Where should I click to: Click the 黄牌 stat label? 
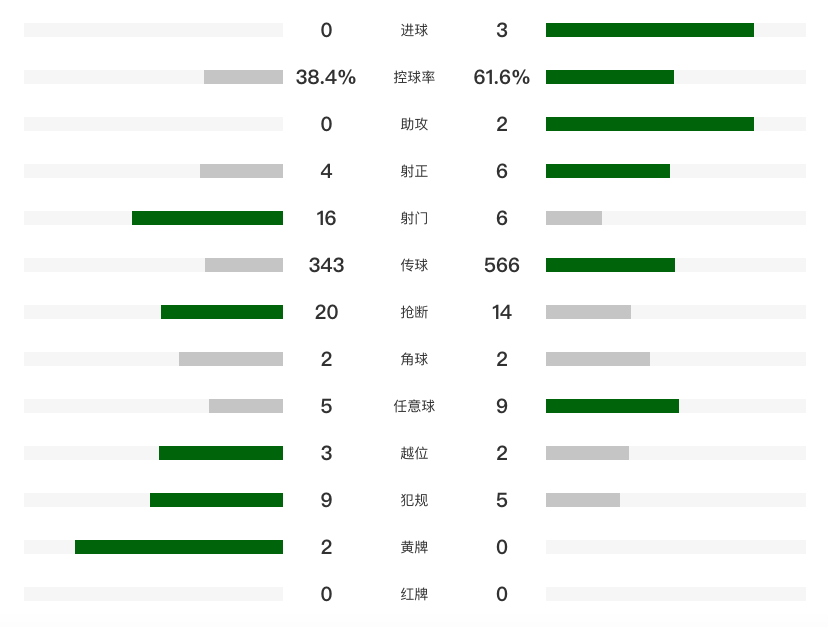coord(414,547)
